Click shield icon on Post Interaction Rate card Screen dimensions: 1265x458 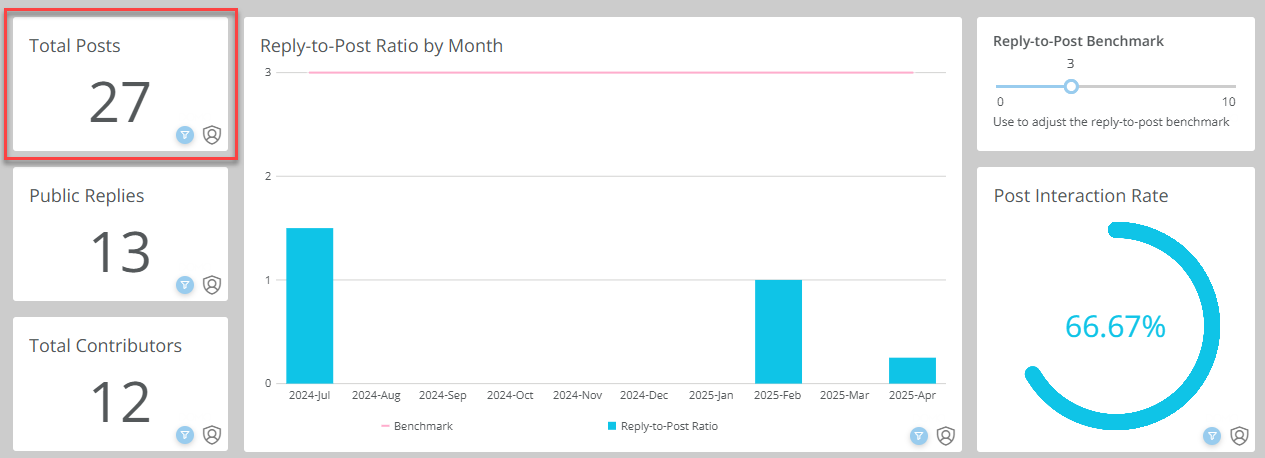tap(1239, 436)
